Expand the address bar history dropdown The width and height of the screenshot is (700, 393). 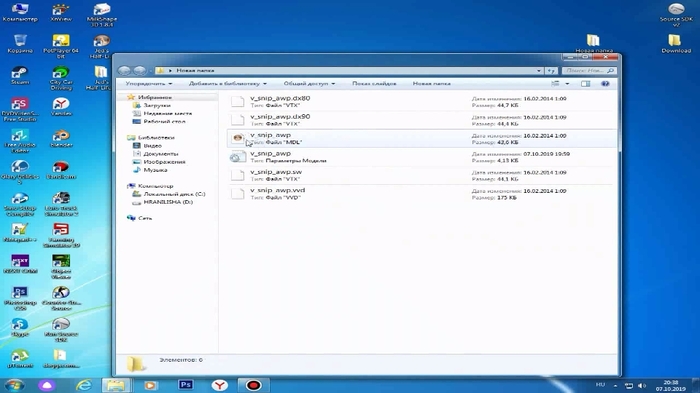[539, 71]
